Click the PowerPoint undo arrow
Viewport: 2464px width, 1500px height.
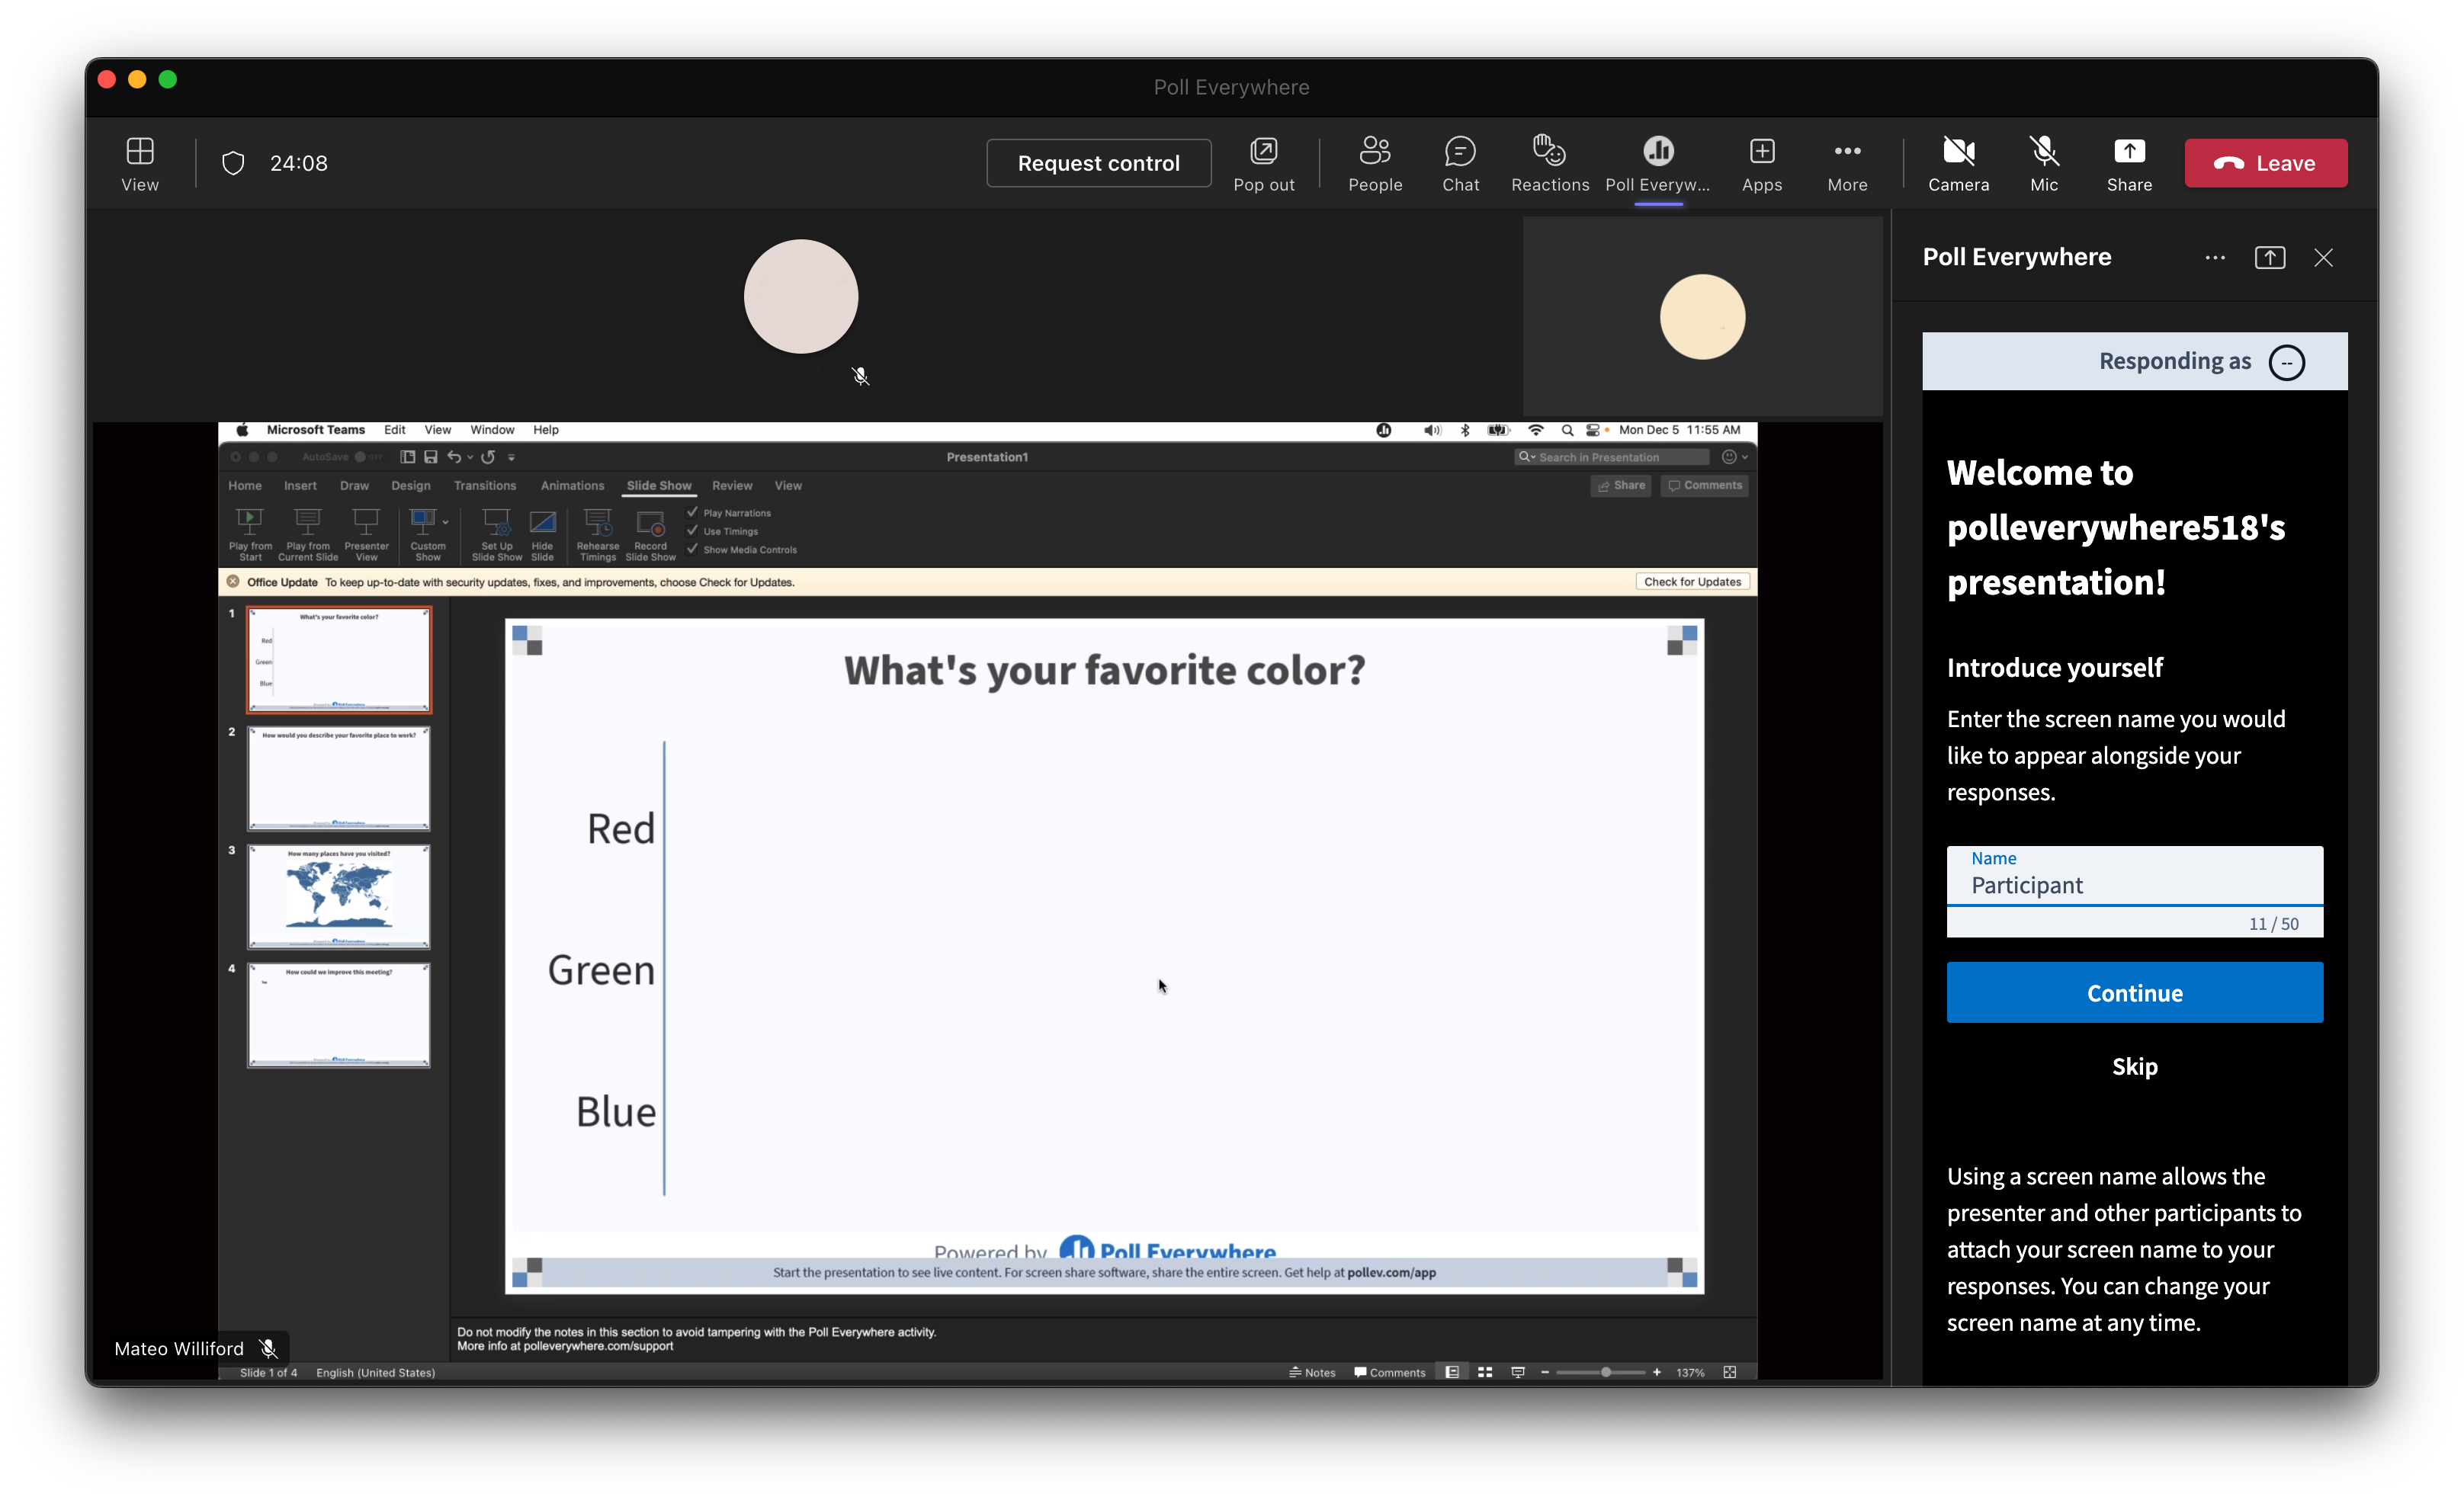pyautogui.click(x=454, y=457)
